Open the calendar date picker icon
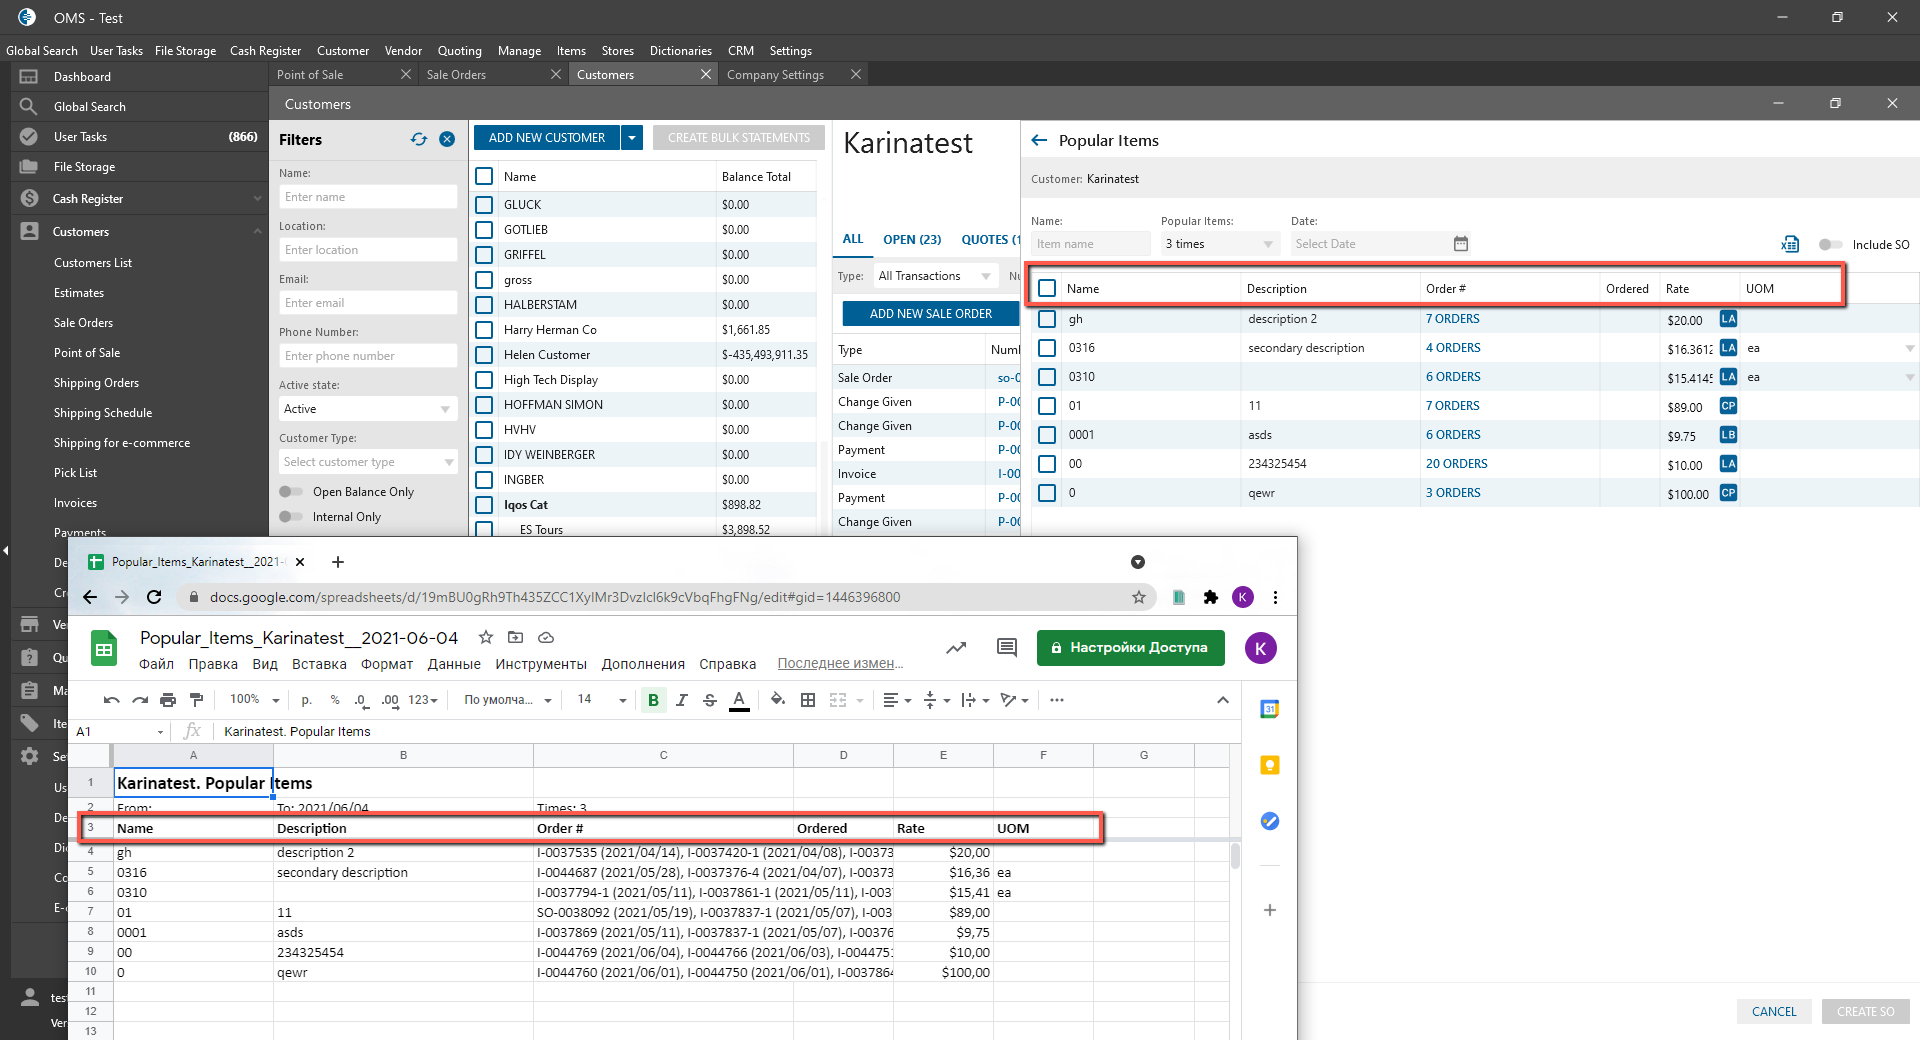Screen dimensions: 1920x1040 [x=1460, y=244]
